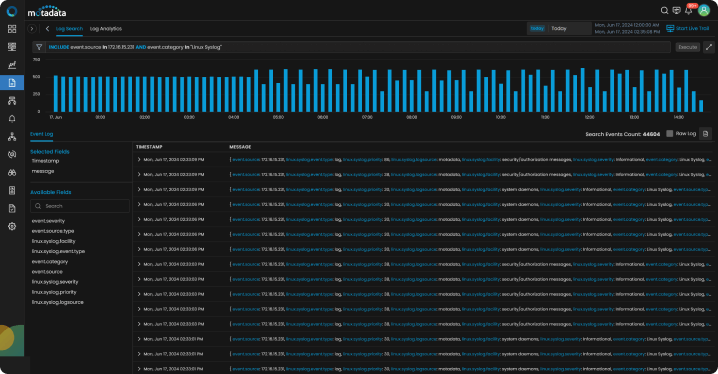Image resolution: width=718 pixels, height=374 pixels.
Task: Select the highlighted log explorer sidebar icon
Action: [x=12, y=82]
